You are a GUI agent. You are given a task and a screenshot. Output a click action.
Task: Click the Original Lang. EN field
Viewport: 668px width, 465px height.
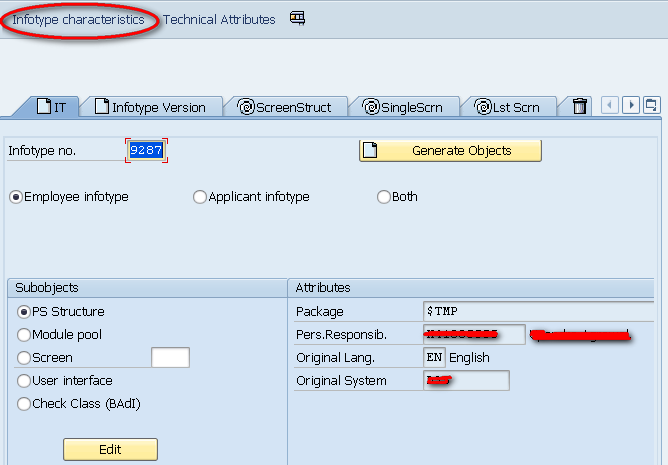point(434,357)
